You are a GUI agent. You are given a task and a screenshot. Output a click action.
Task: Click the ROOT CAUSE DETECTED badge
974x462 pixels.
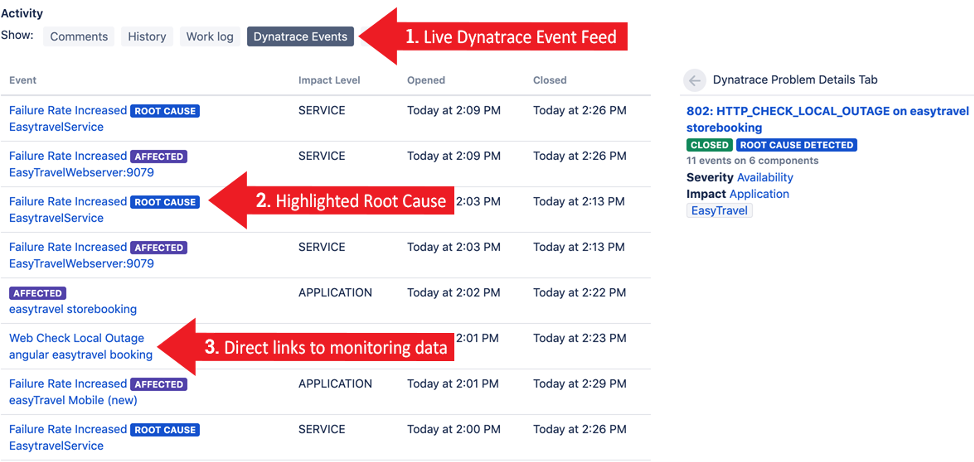point(796,145)
